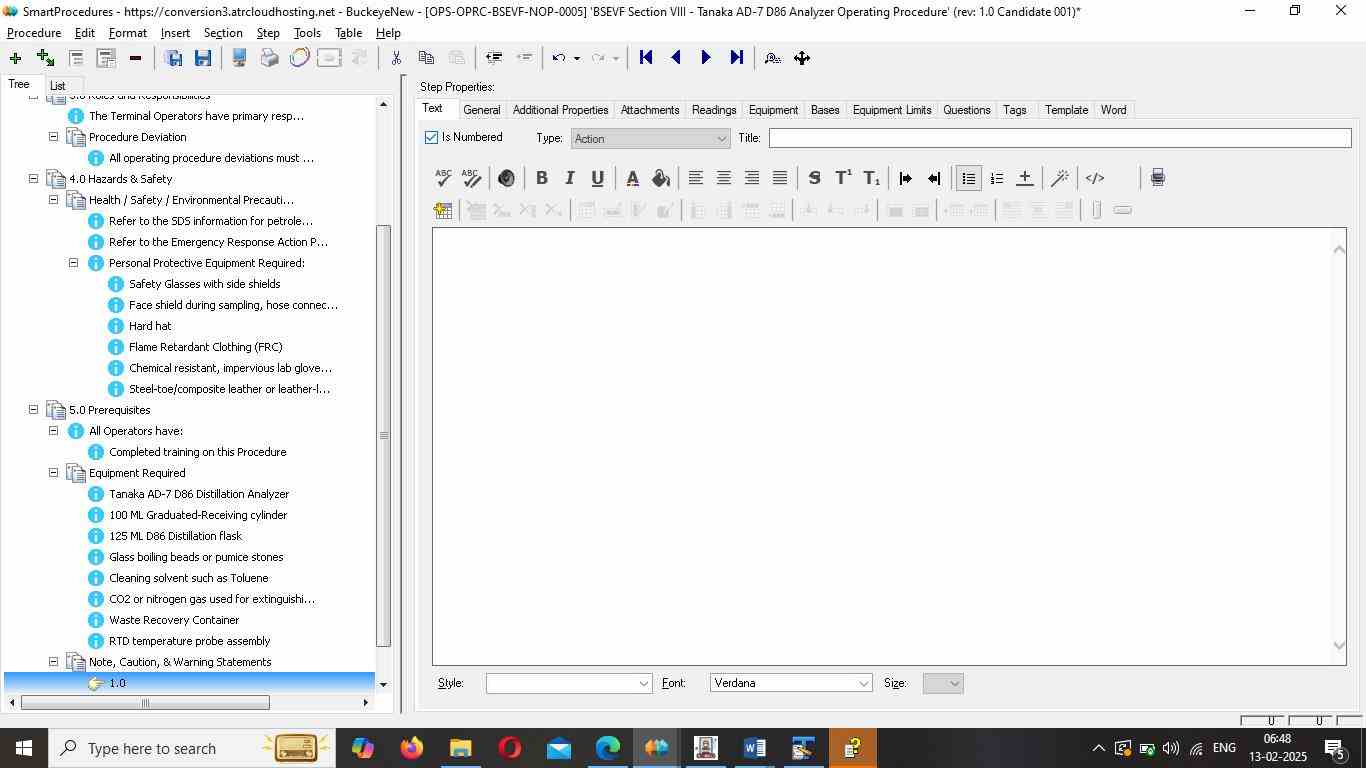This screenshot has width=1366, height=768.
Task: Open the Section menu
Action: pyautogui.click(x=223, y=33)
